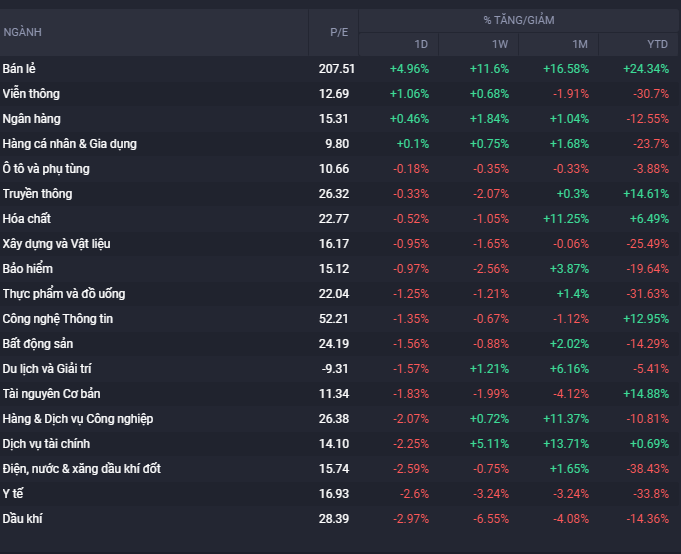Click the Dầu khí sector name
Screen dimensions: 681x554
coord(23,519)
